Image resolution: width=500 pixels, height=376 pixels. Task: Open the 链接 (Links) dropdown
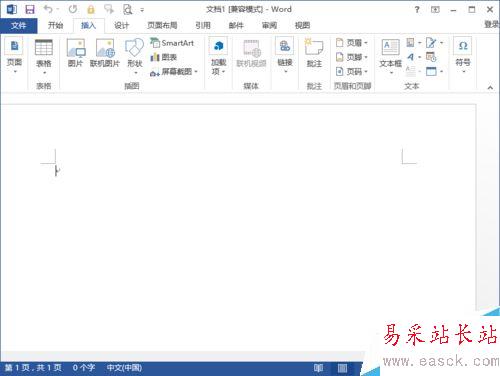285,55
